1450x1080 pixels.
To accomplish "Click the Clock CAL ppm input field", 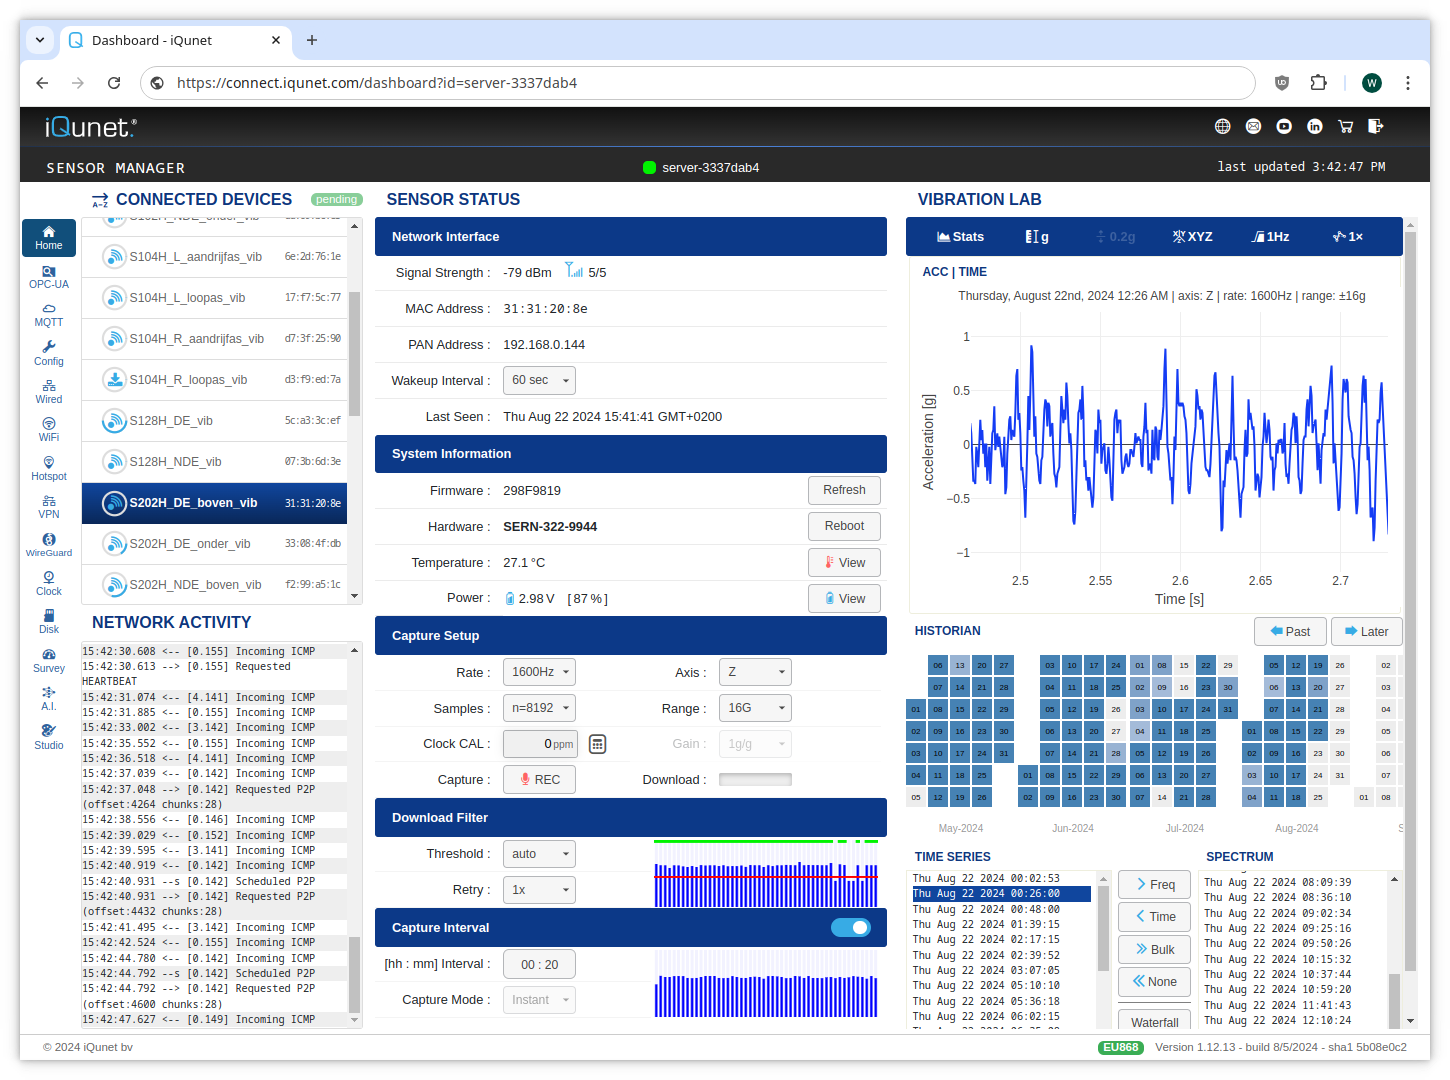I will [x=539, y=744].
